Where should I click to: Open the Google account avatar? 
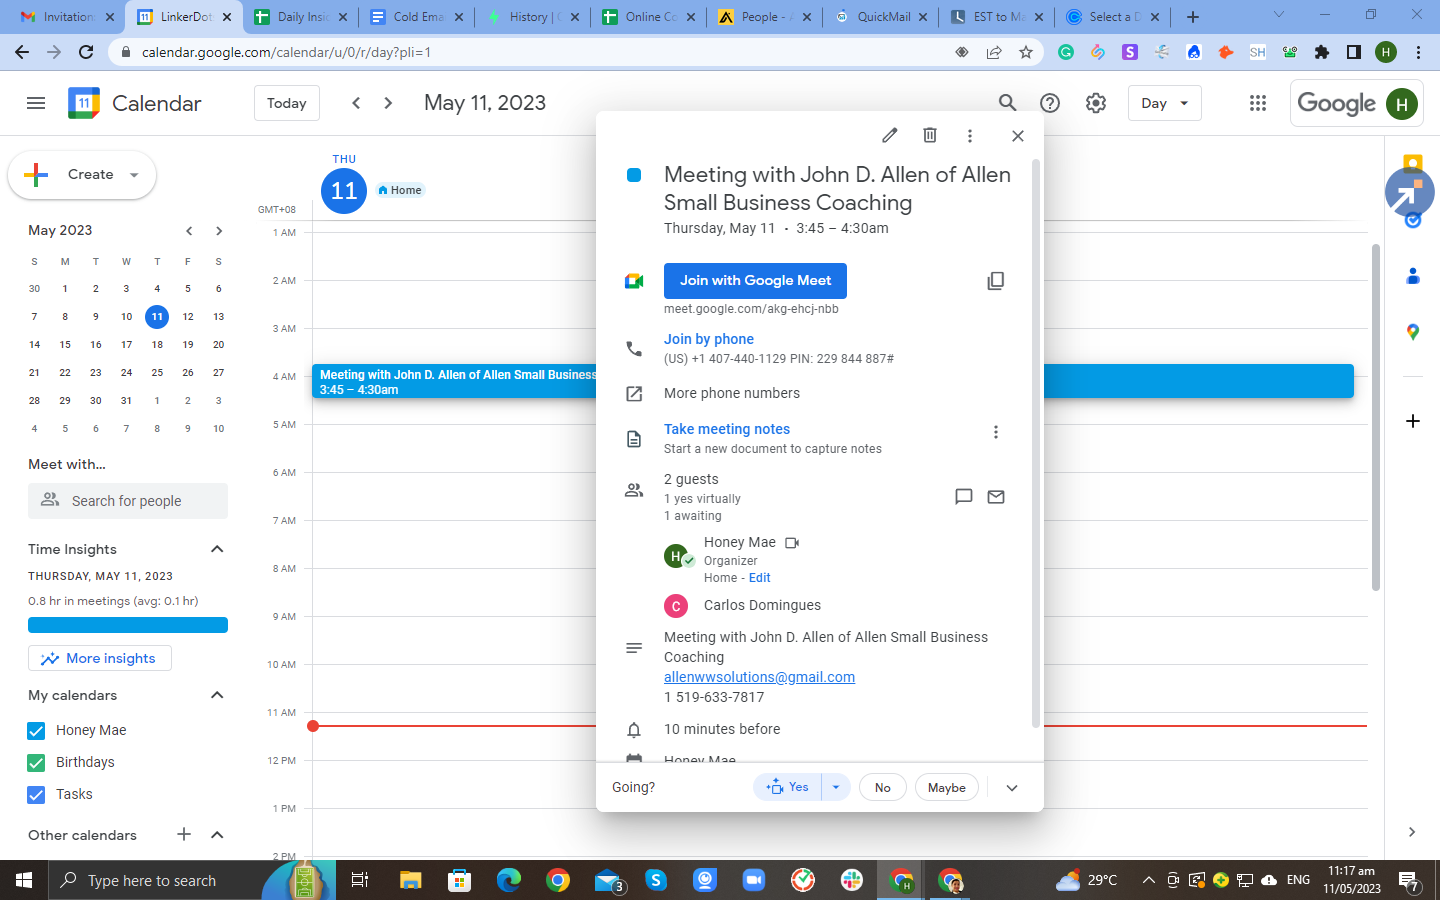pos(1402,104)
